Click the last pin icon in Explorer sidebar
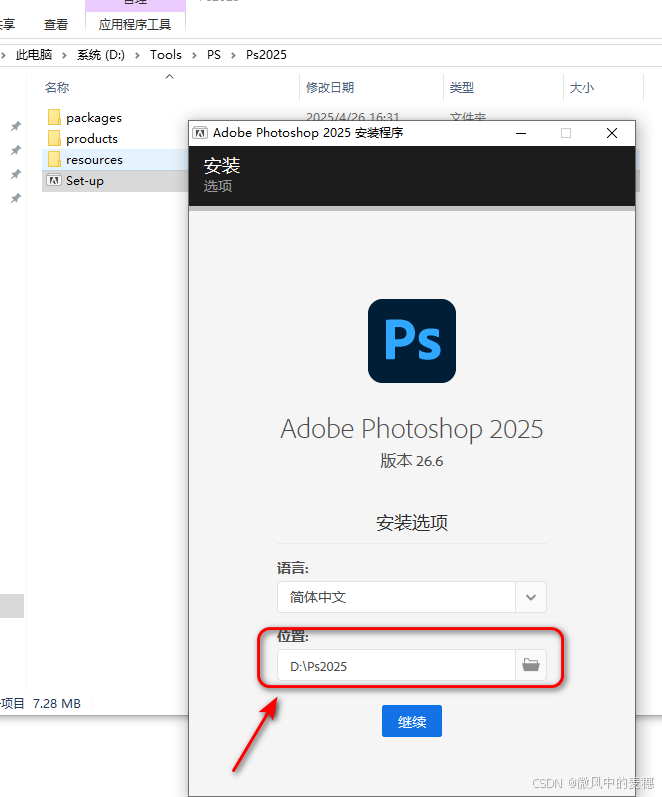This screenshot has height=797, width=662. [x=16, y=198]
